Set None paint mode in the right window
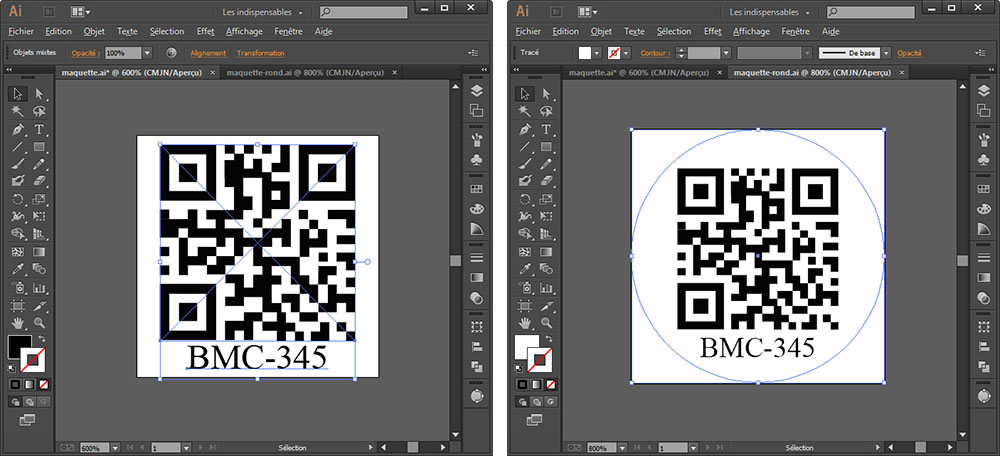The height and width of the screenshot is (456, 1000). coord(551,385)
